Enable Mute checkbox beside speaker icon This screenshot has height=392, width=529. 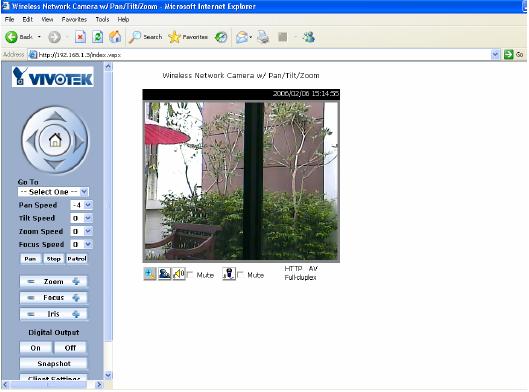(x=190, y=275)
